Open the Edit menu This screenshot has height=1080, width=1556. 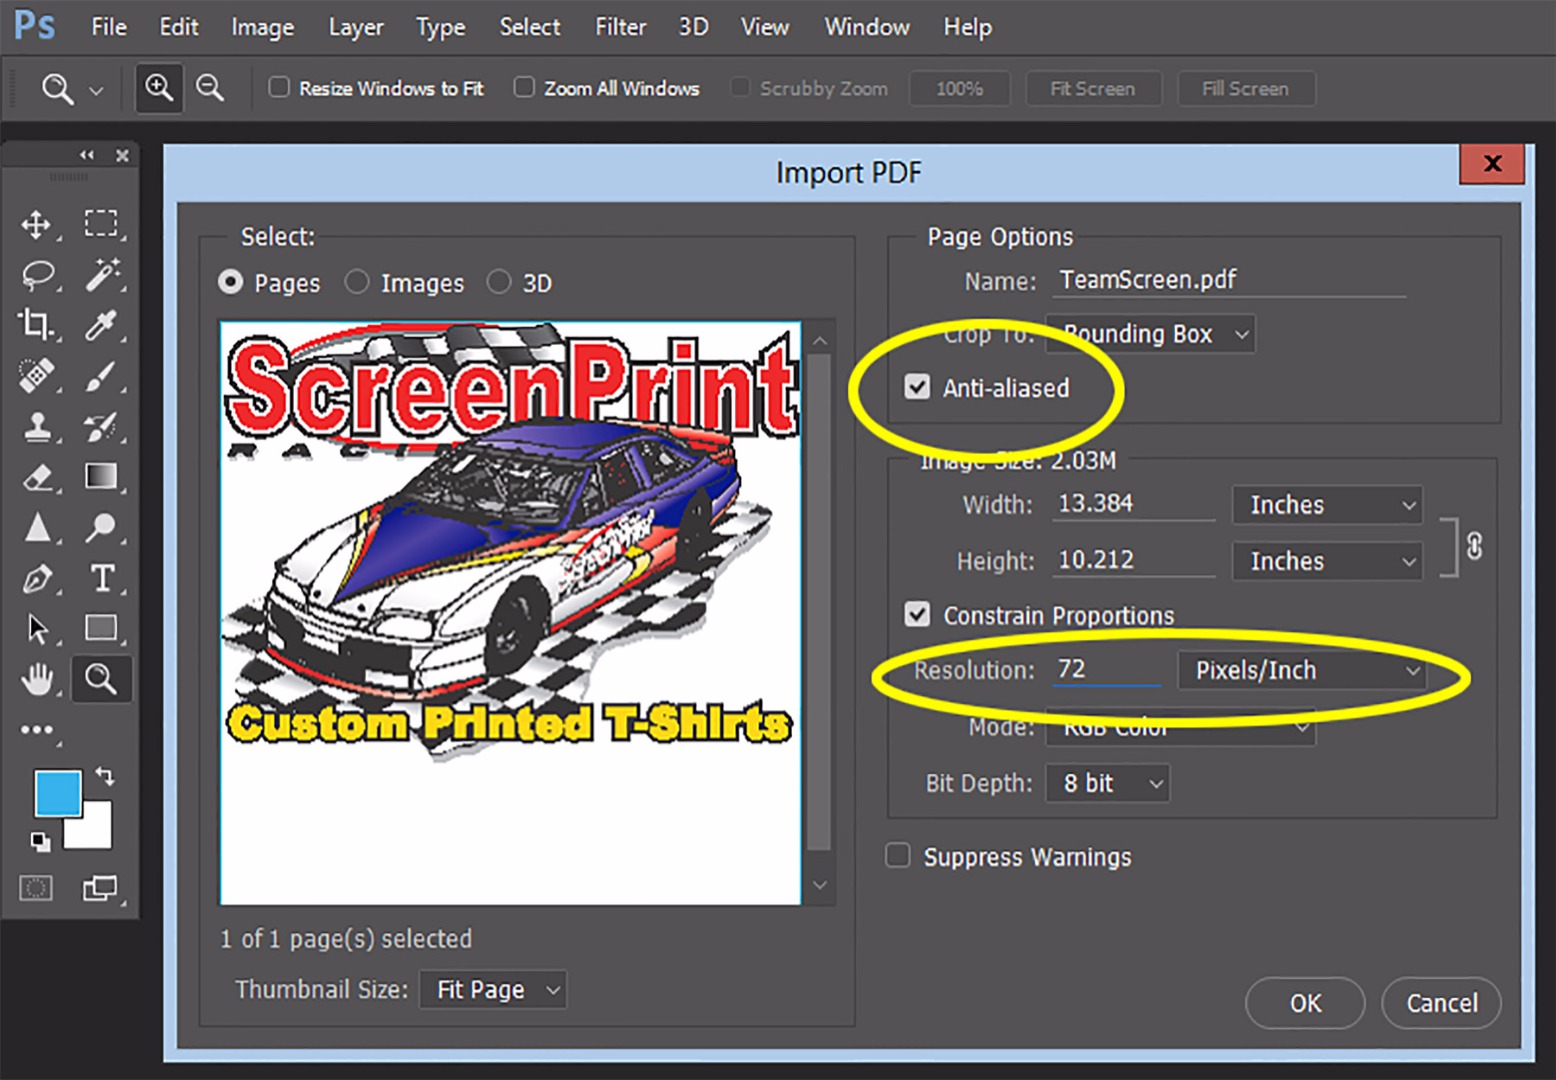pos(179,27)
